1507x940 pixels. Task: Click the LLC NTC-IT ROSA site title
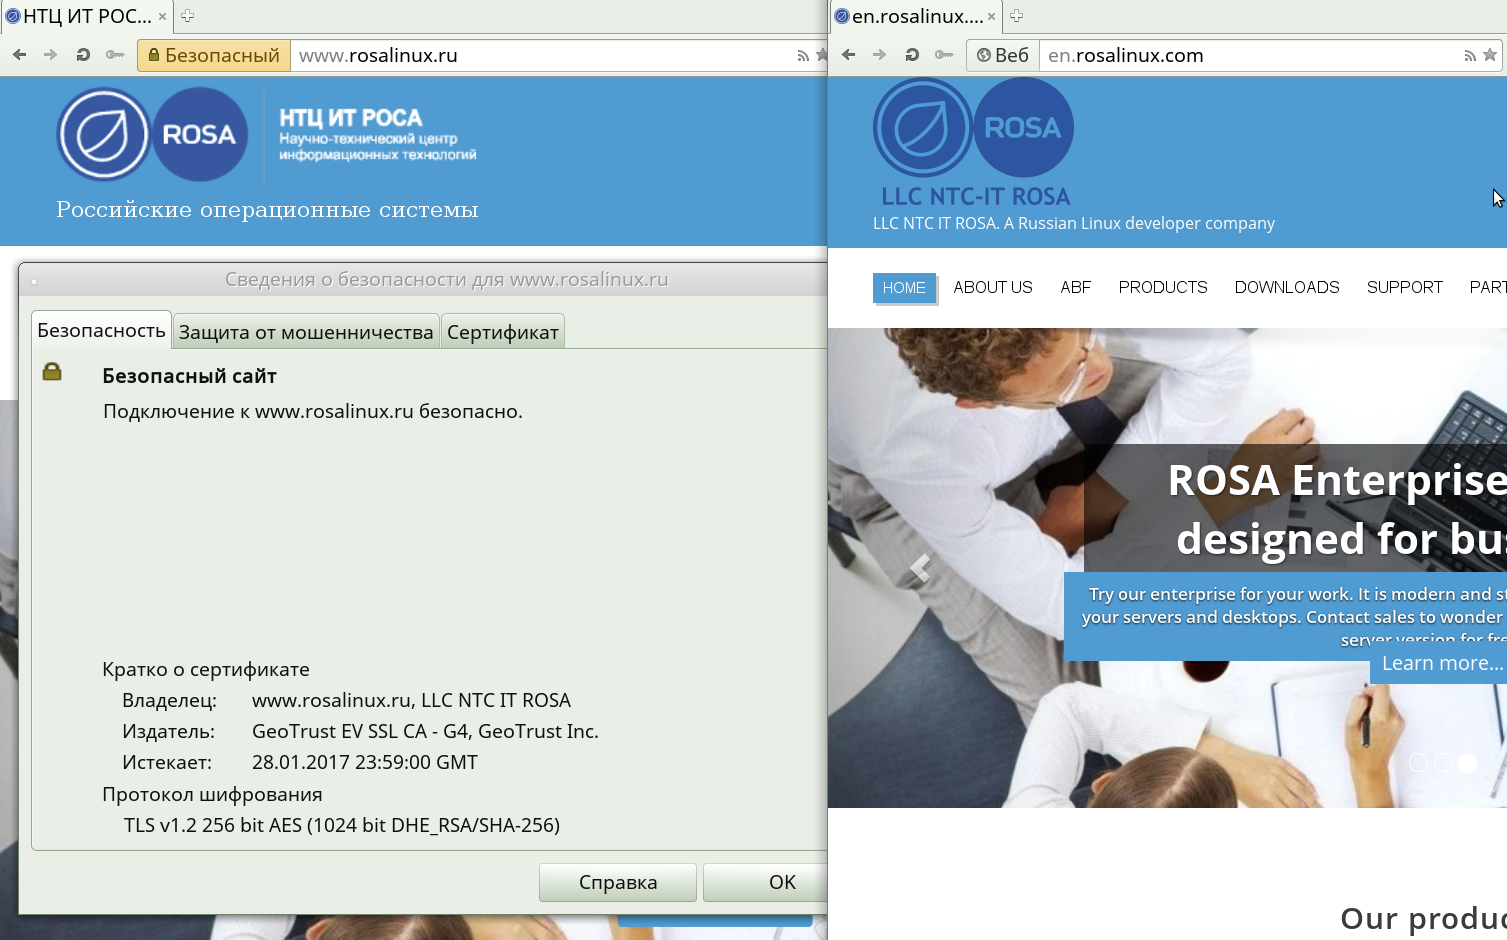[x=976, y=196]
